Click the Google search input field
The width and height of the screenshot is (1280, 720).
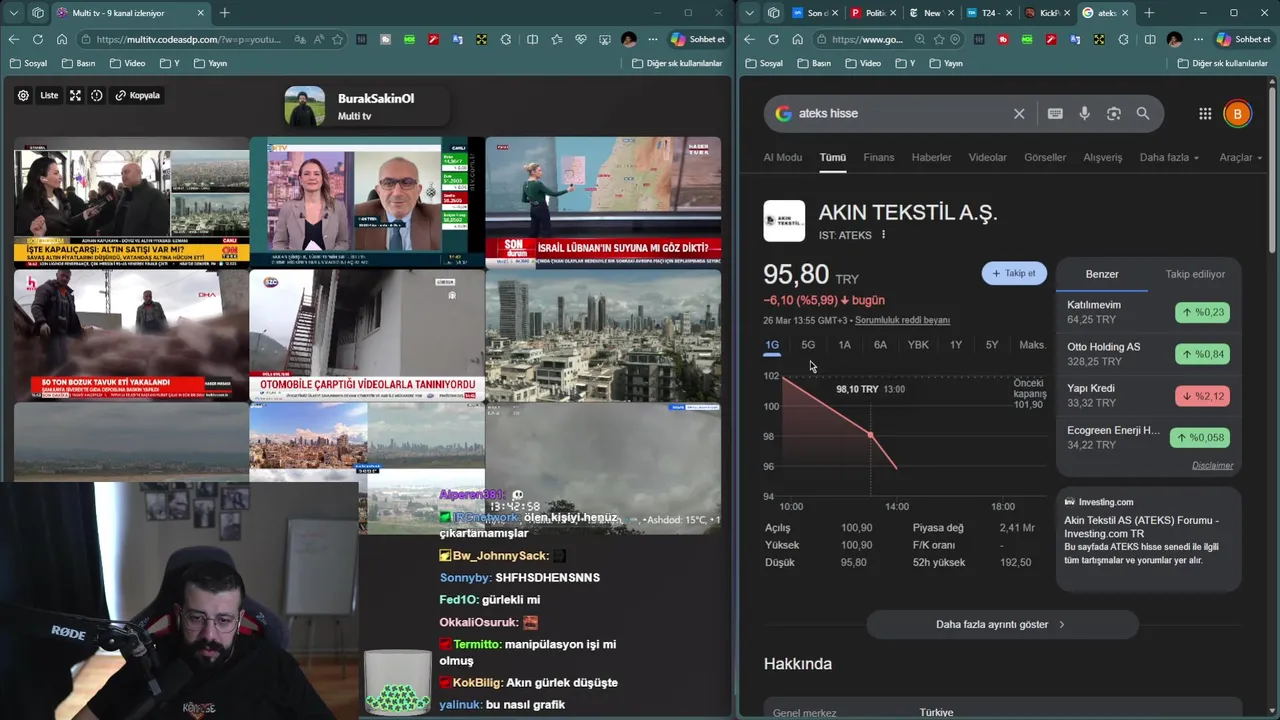click(900, 114)
